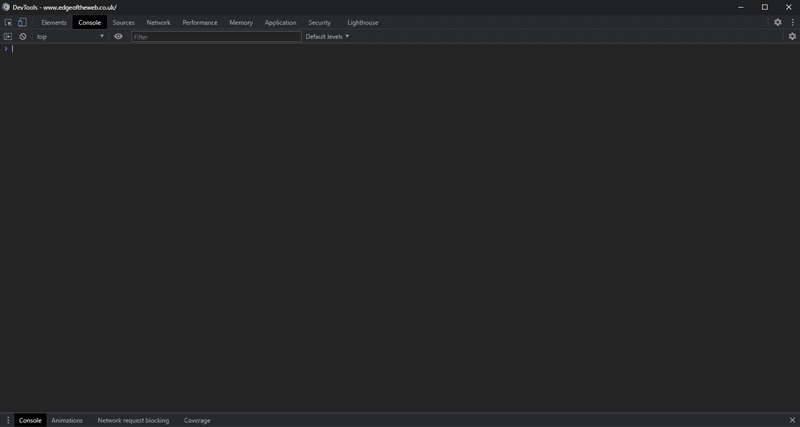This screenshot has width=800, height=427.
Task: Create a live expression with eye icon
Action: point(118,36)
